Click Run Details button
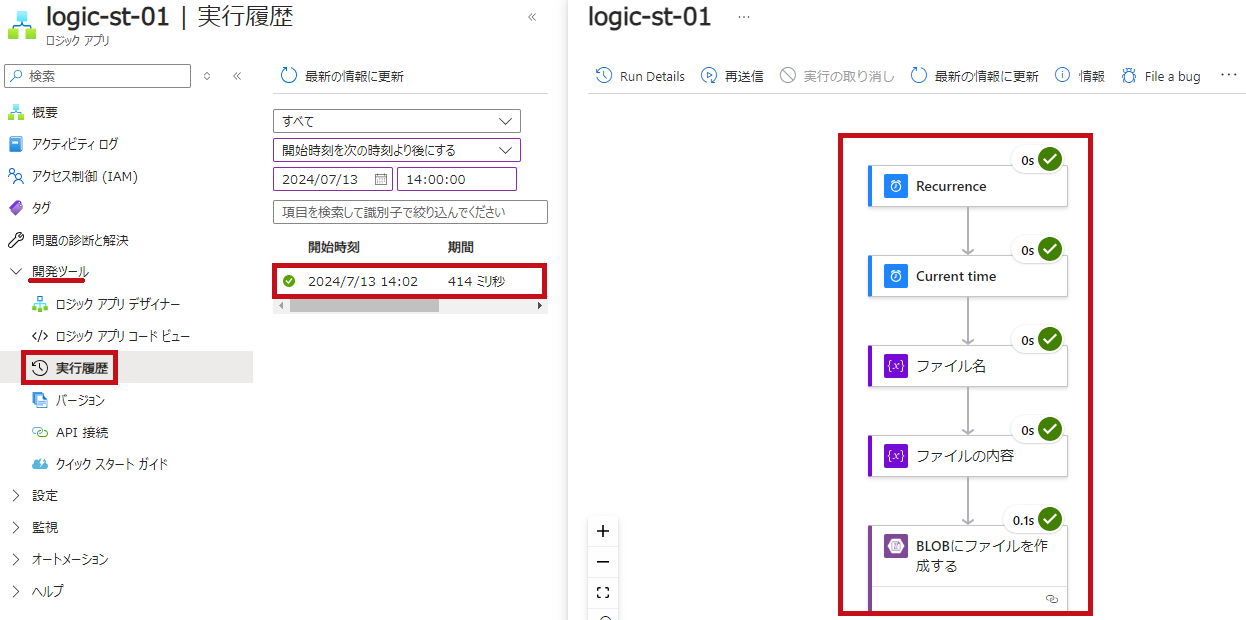 640,76
